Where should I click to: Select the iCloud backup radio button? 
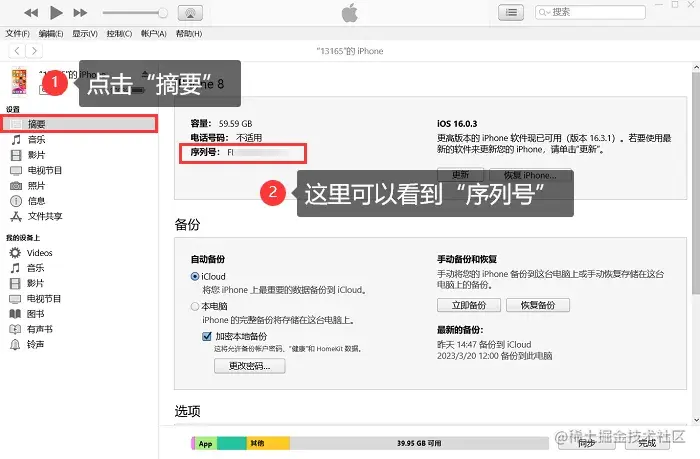point(195,276)
